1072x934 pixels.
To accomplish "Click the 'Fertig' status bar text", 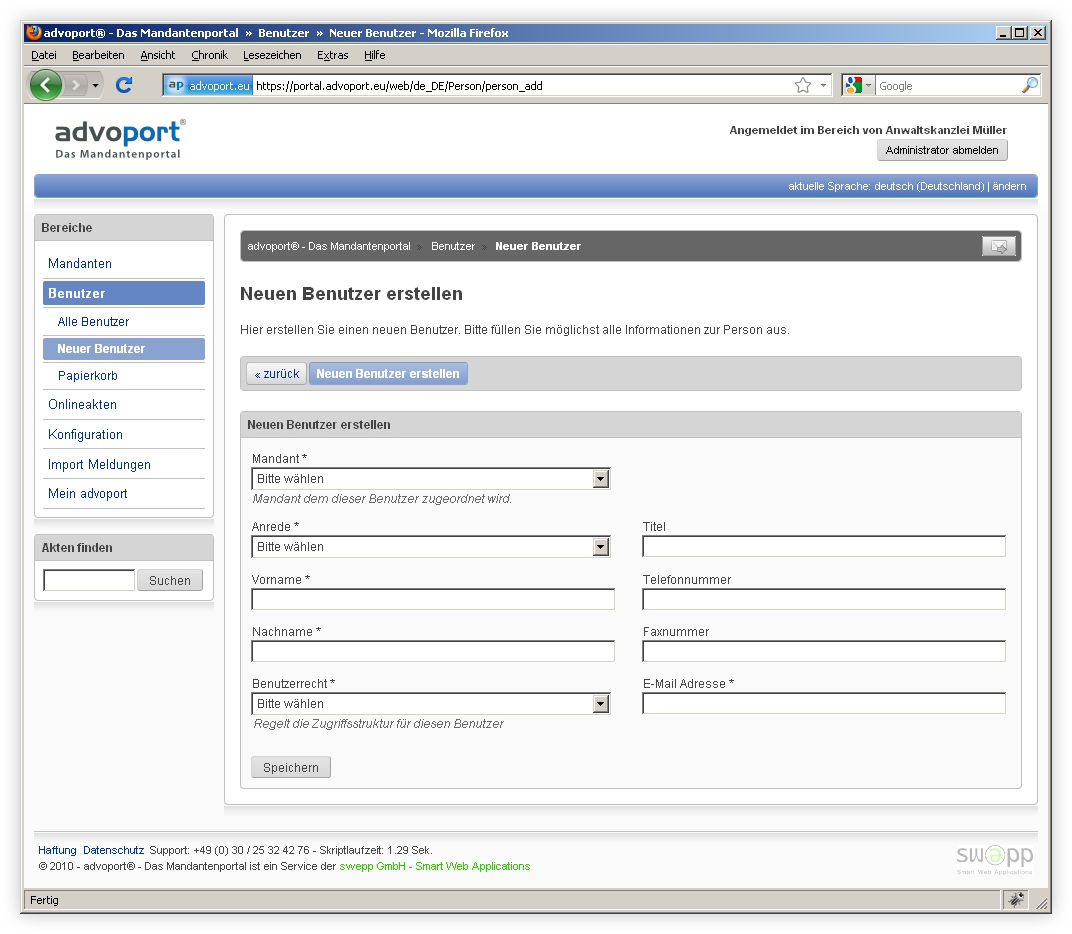I will (x=44, y=900).
